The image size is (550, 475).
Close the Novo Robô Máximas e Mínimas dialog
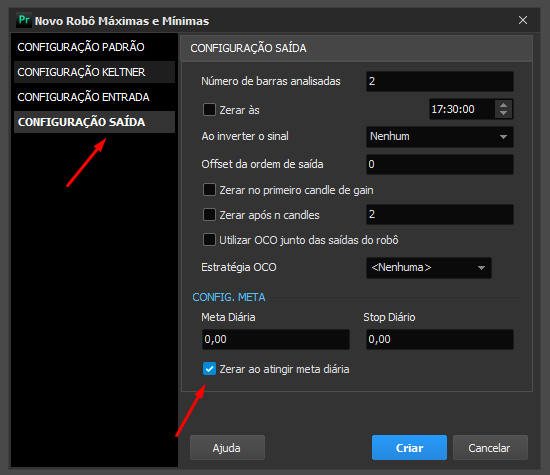tap(523, 20)
